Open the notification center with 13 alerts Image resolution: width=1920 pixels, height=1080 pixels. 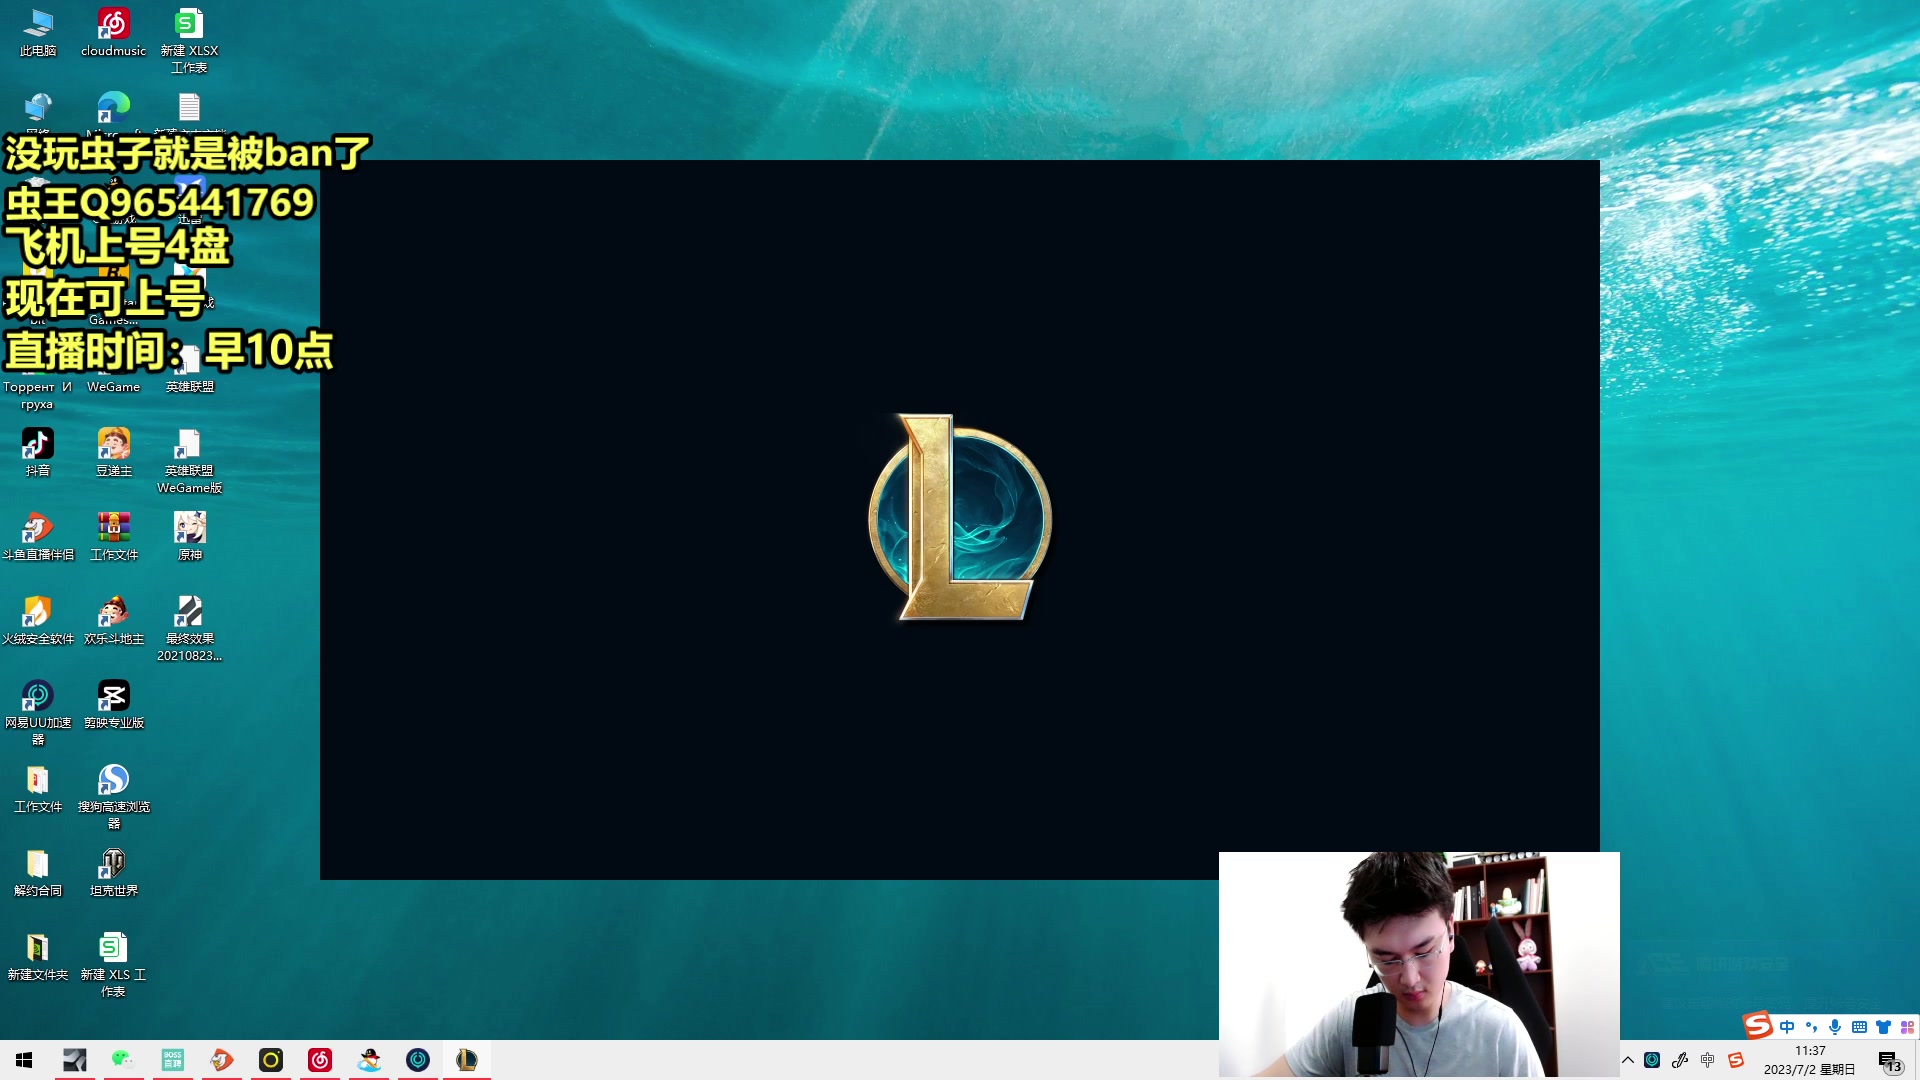click(x=1889, y=1061)
